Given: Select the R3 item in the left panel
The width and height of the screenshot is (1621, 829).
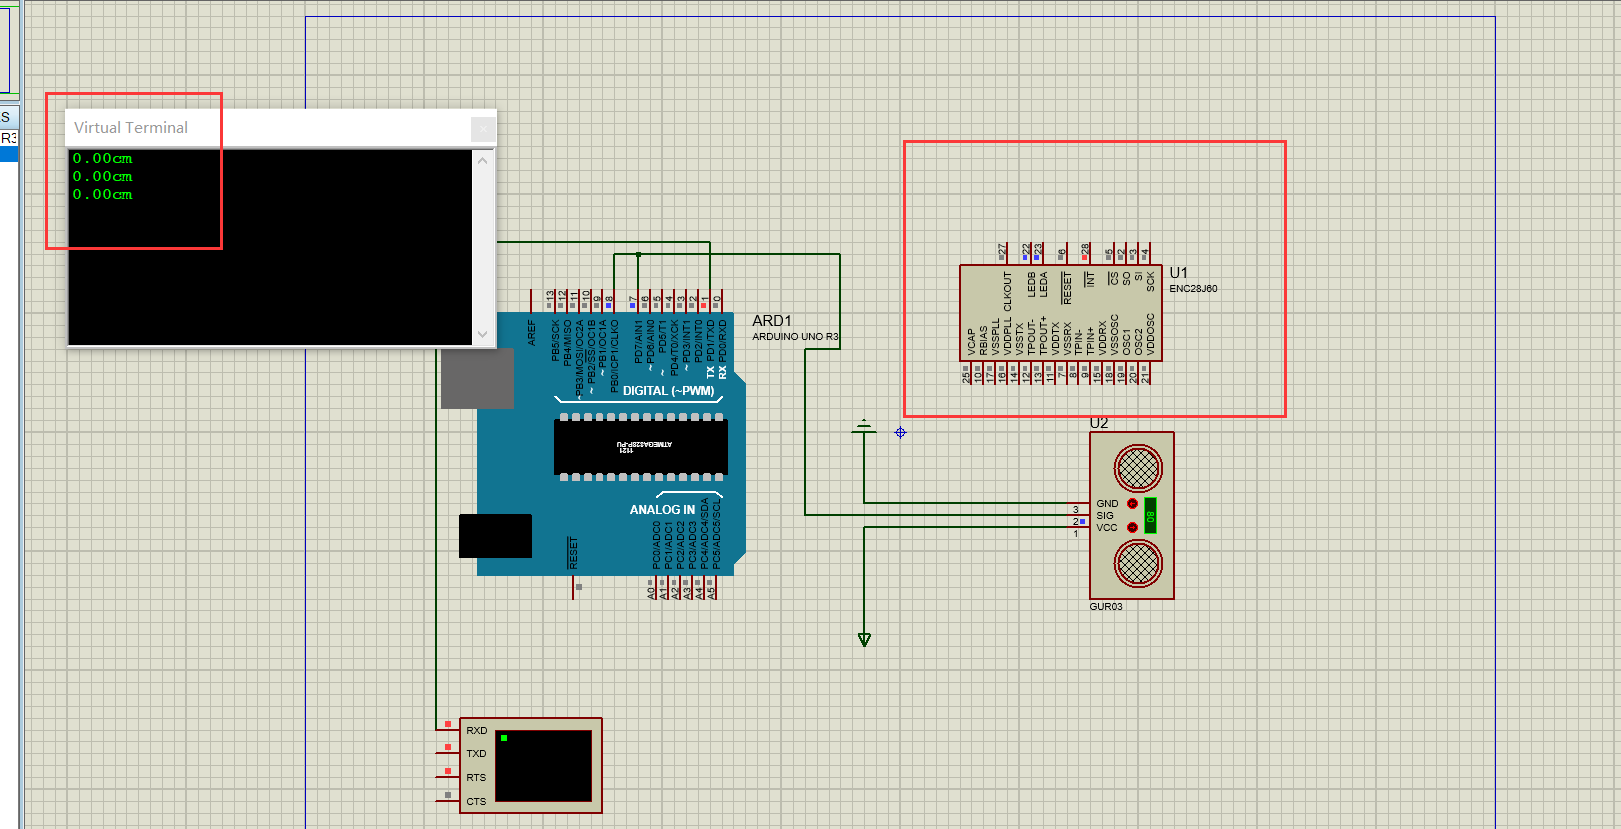Looking at the screenshot, I should pyautogui.click(x=9, y=138).
